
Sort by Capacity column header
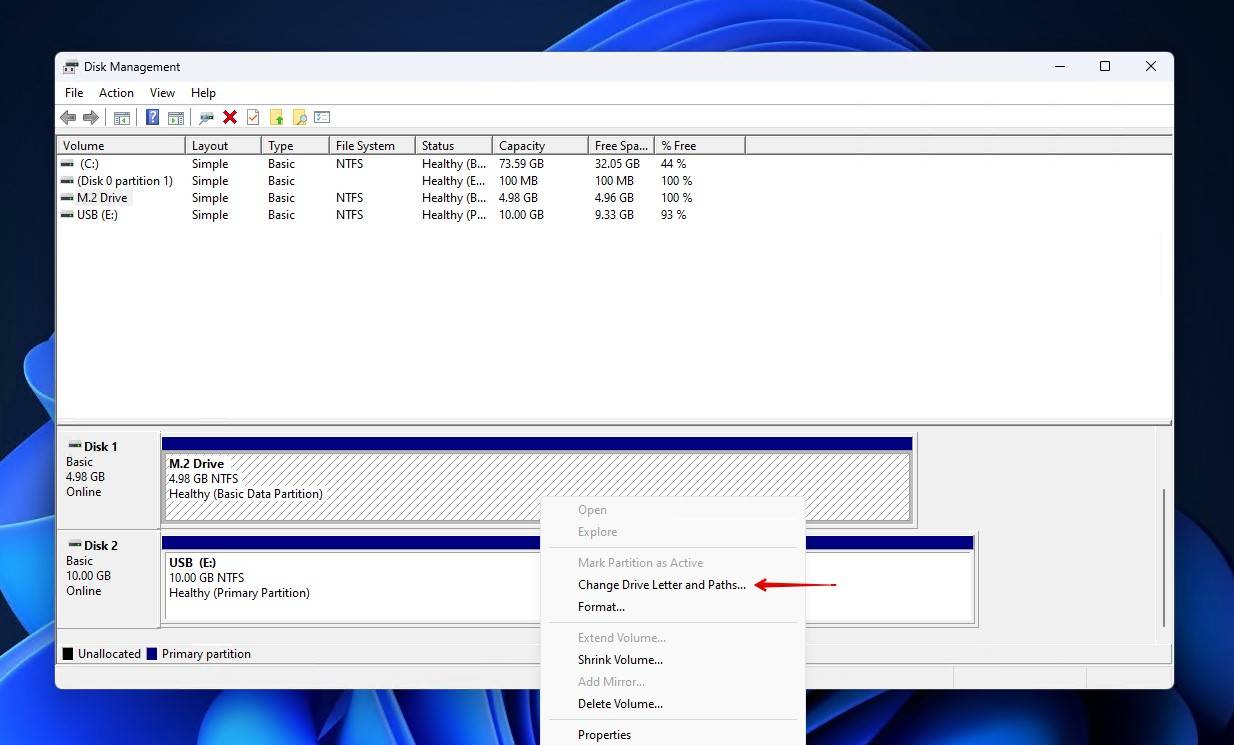(x=540, y=146)
